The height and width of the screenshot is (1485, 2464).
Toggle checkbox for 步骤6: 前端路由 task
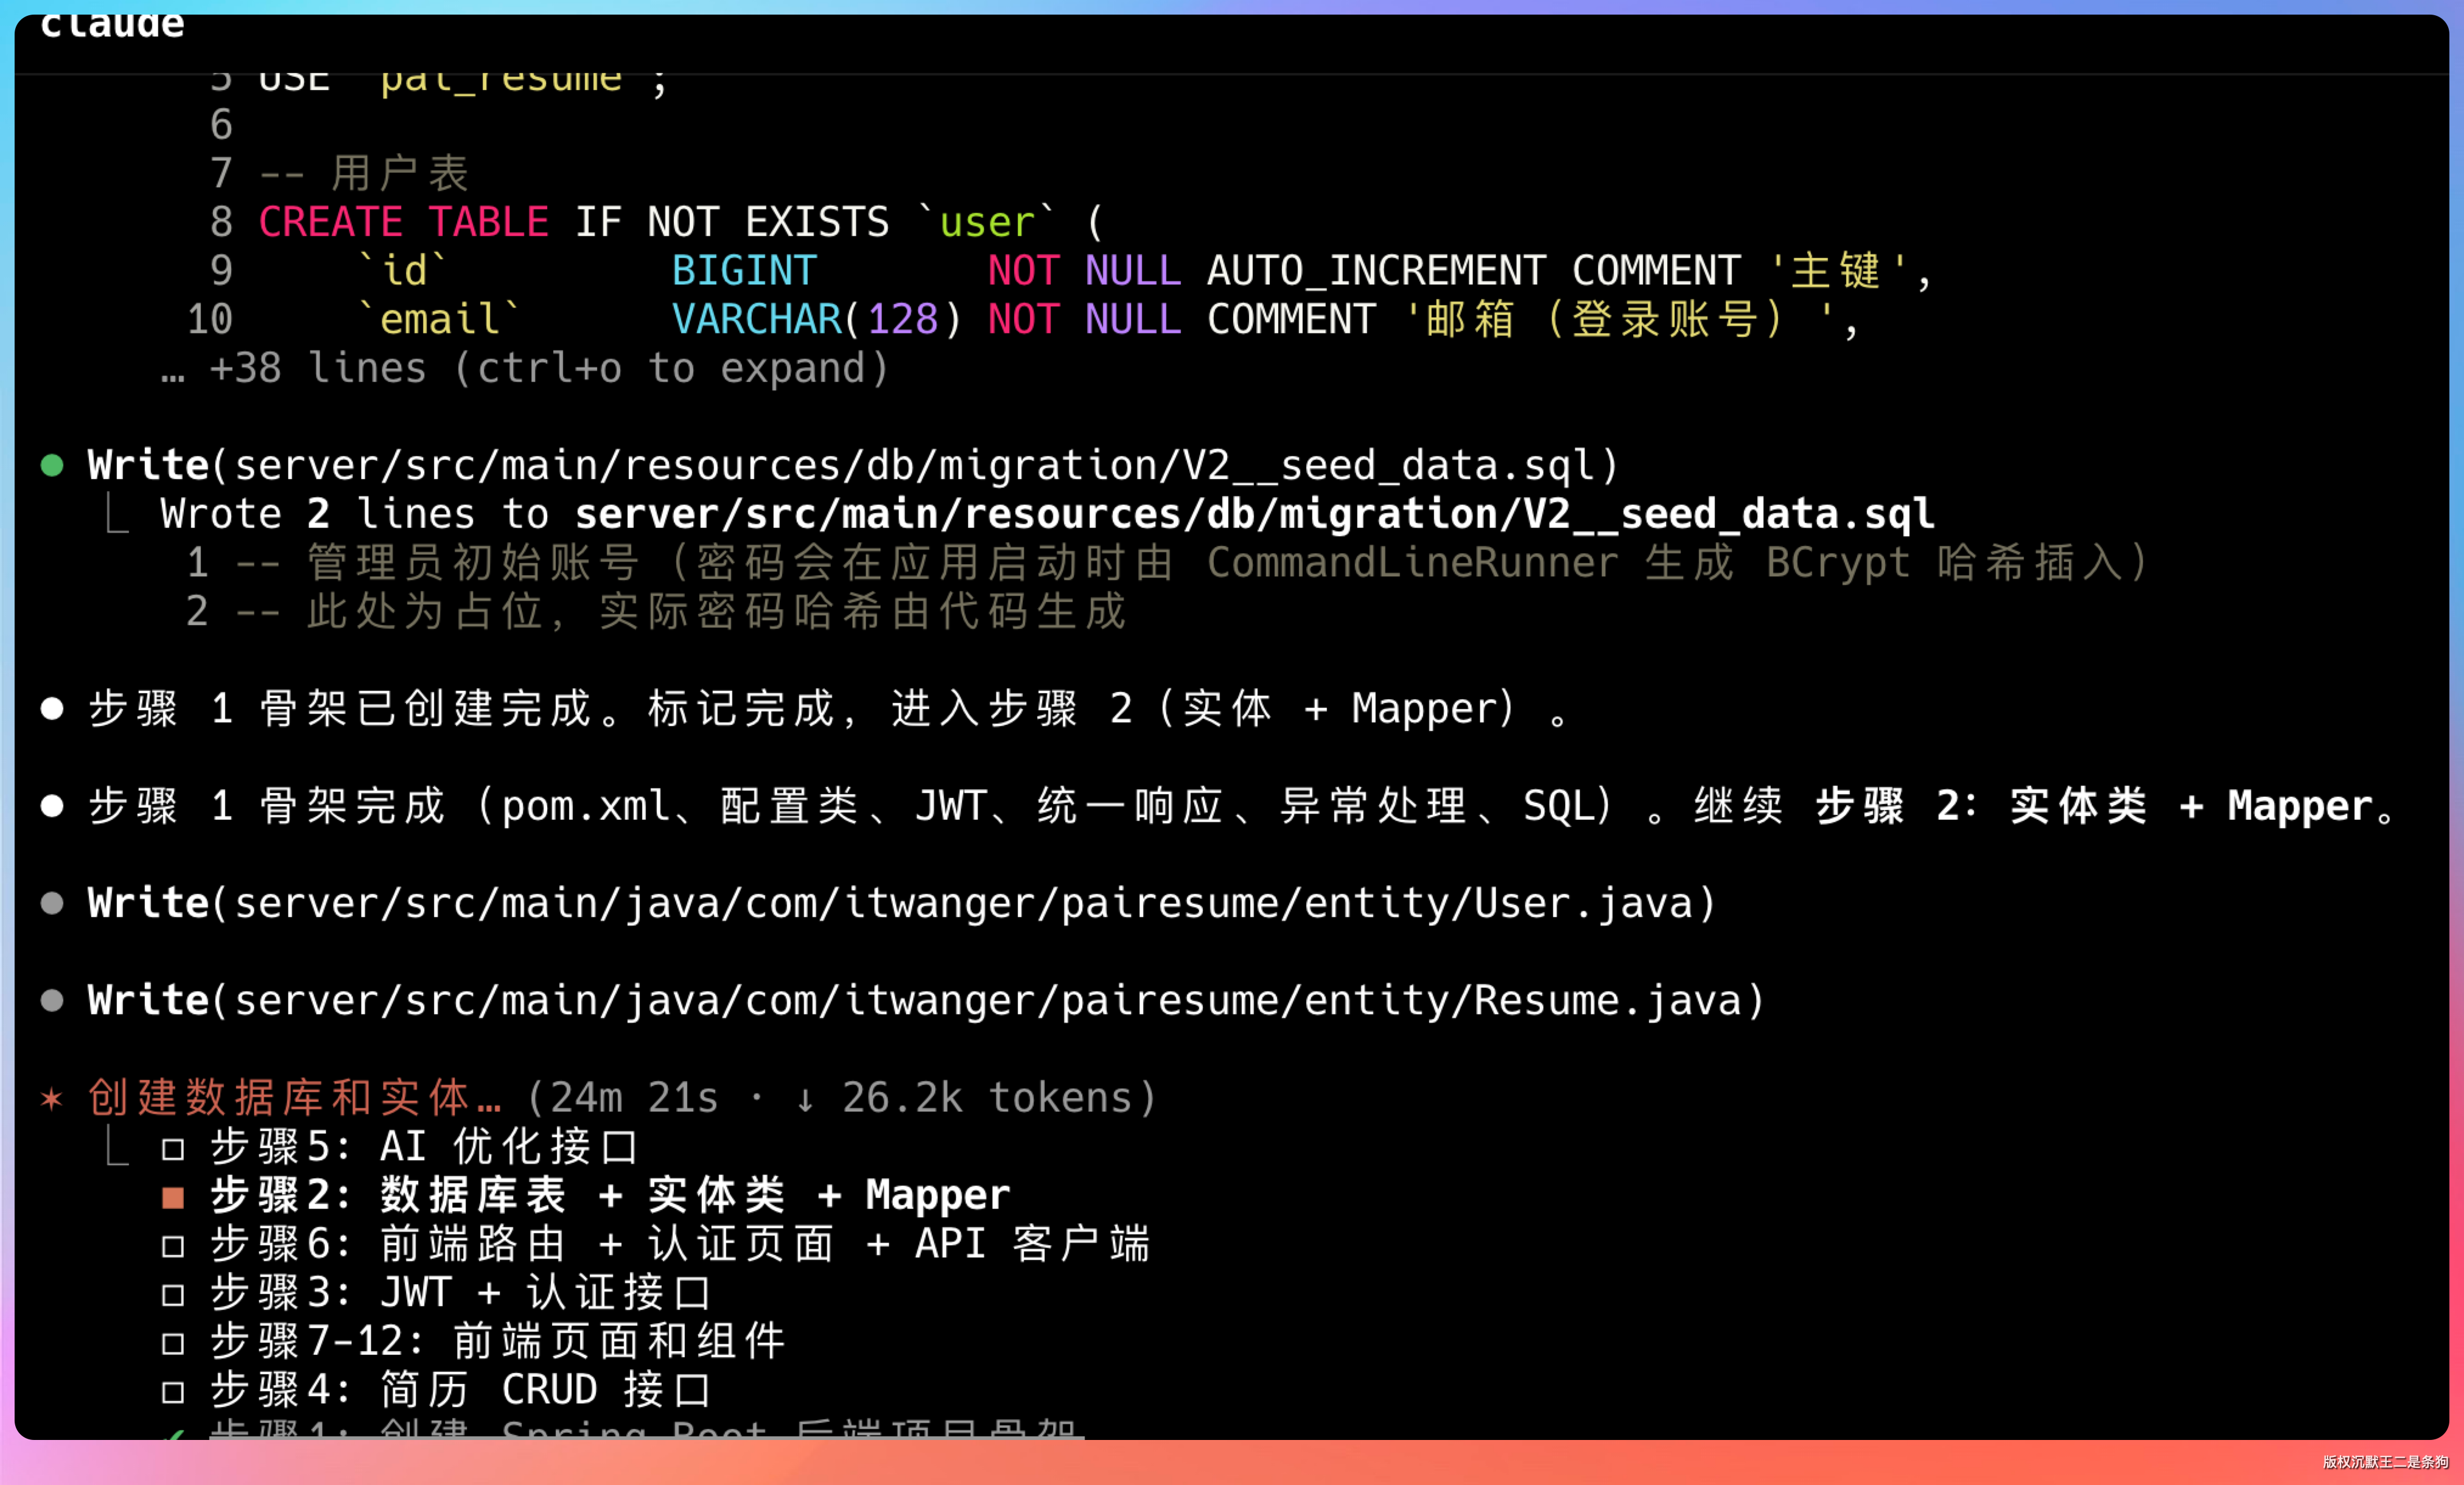point(173,1246)
